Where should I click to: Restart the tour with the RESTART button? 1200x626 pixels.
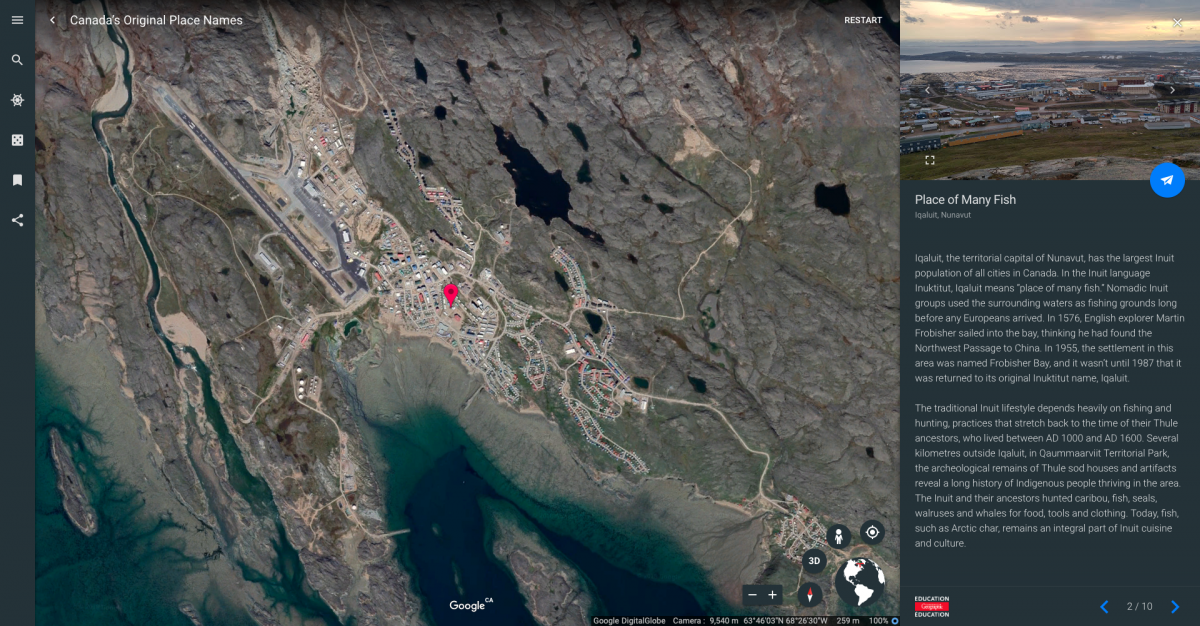click(x=861, y=19)
